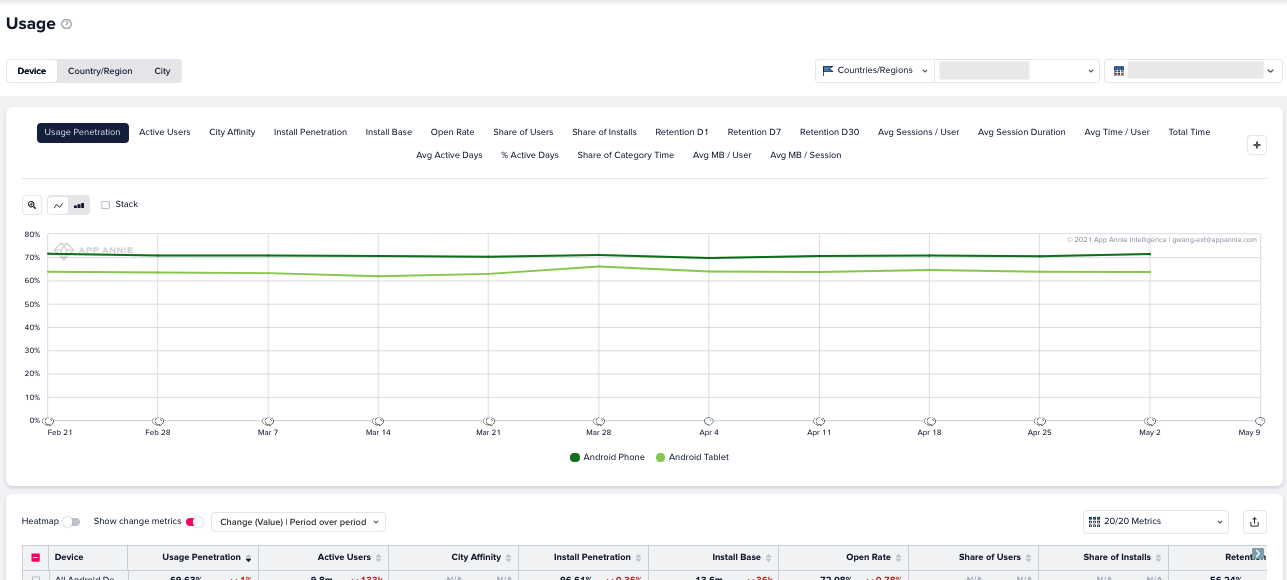Screen dimensions: 1287x580
Task: Toggle Android Tablet series in legend
Action: coord(692,457)
